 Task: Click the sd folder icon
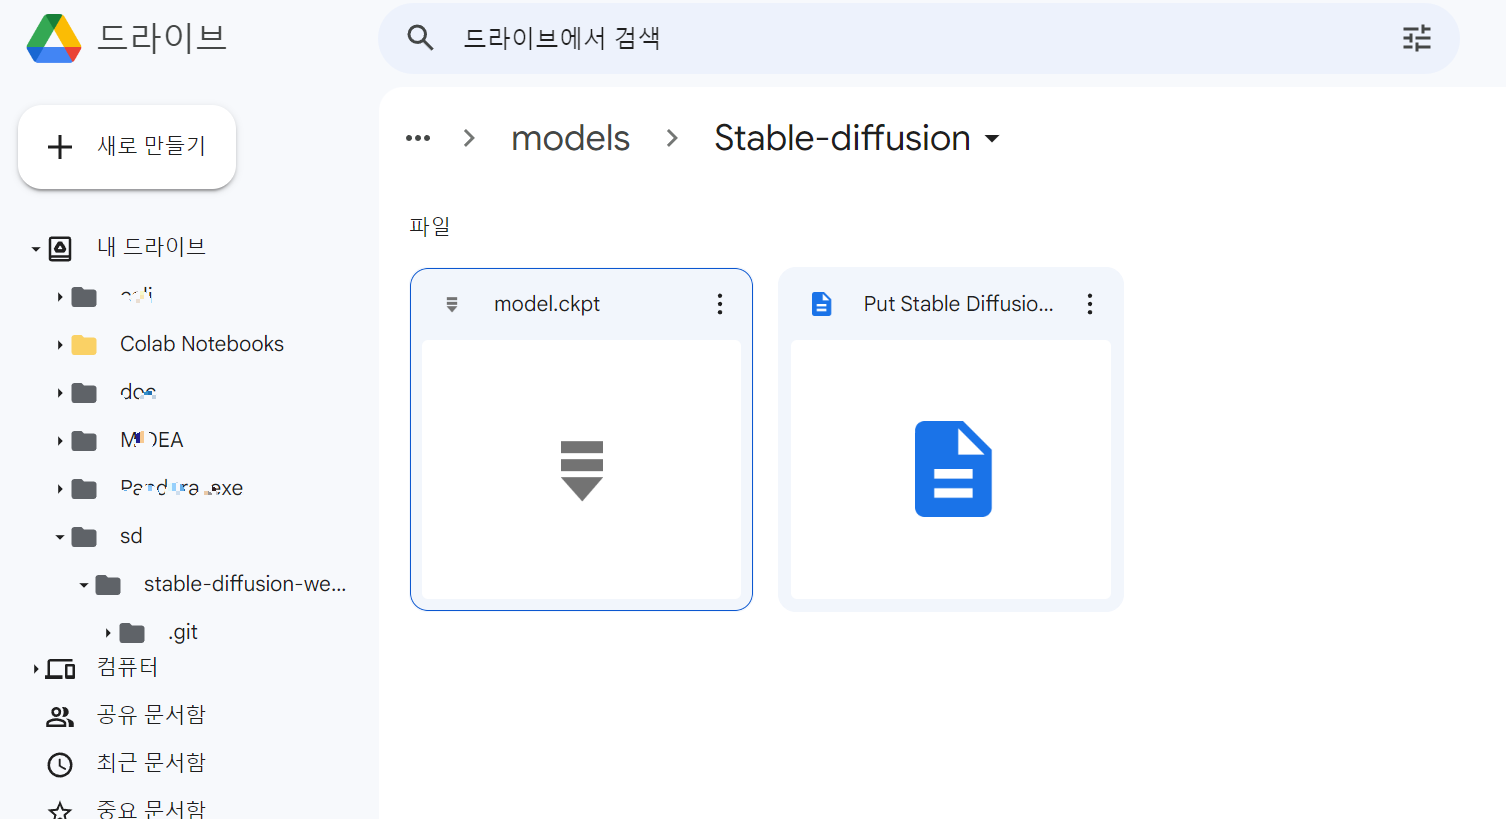click(84, 537)
